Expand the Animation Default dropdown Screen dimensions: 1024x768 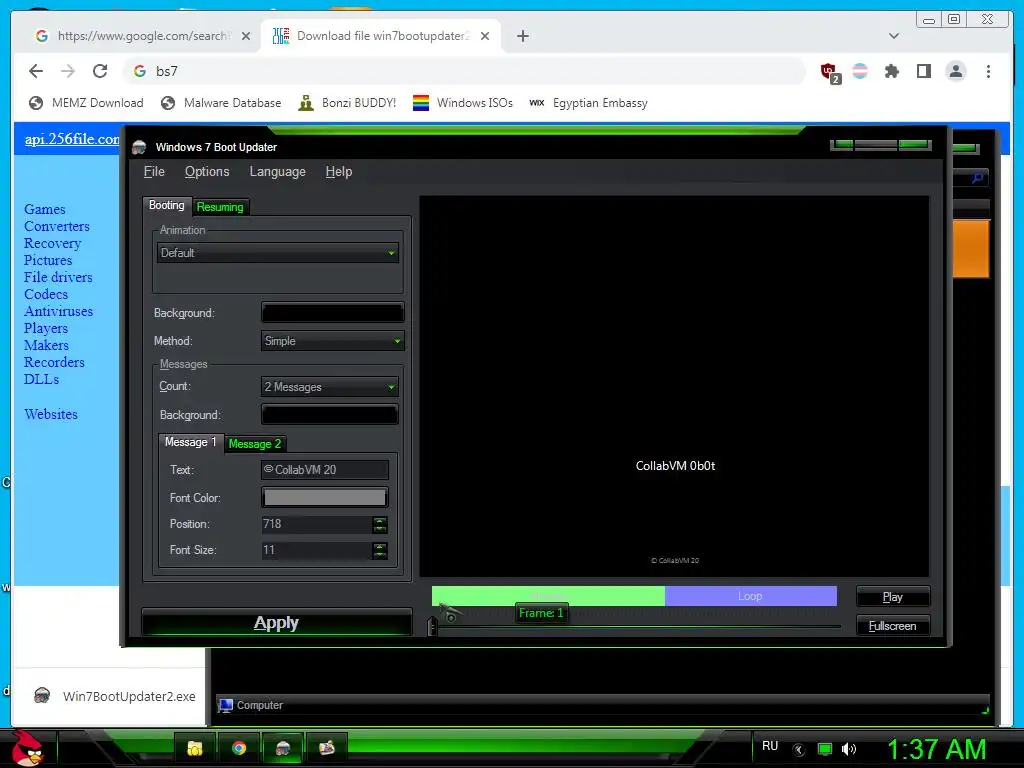coord(278,253)
